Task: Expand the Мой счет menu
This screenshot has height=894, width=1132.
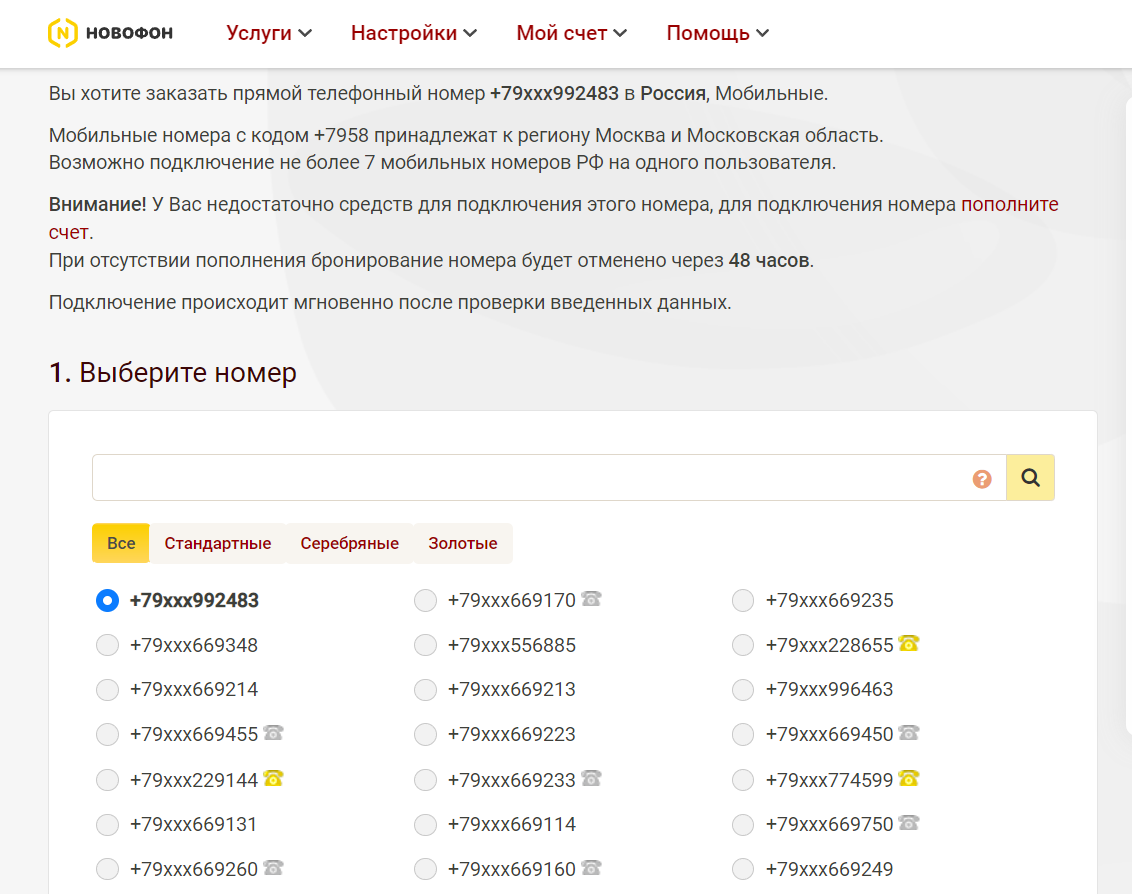Action: pyautogui.click(x=571, y=33)
